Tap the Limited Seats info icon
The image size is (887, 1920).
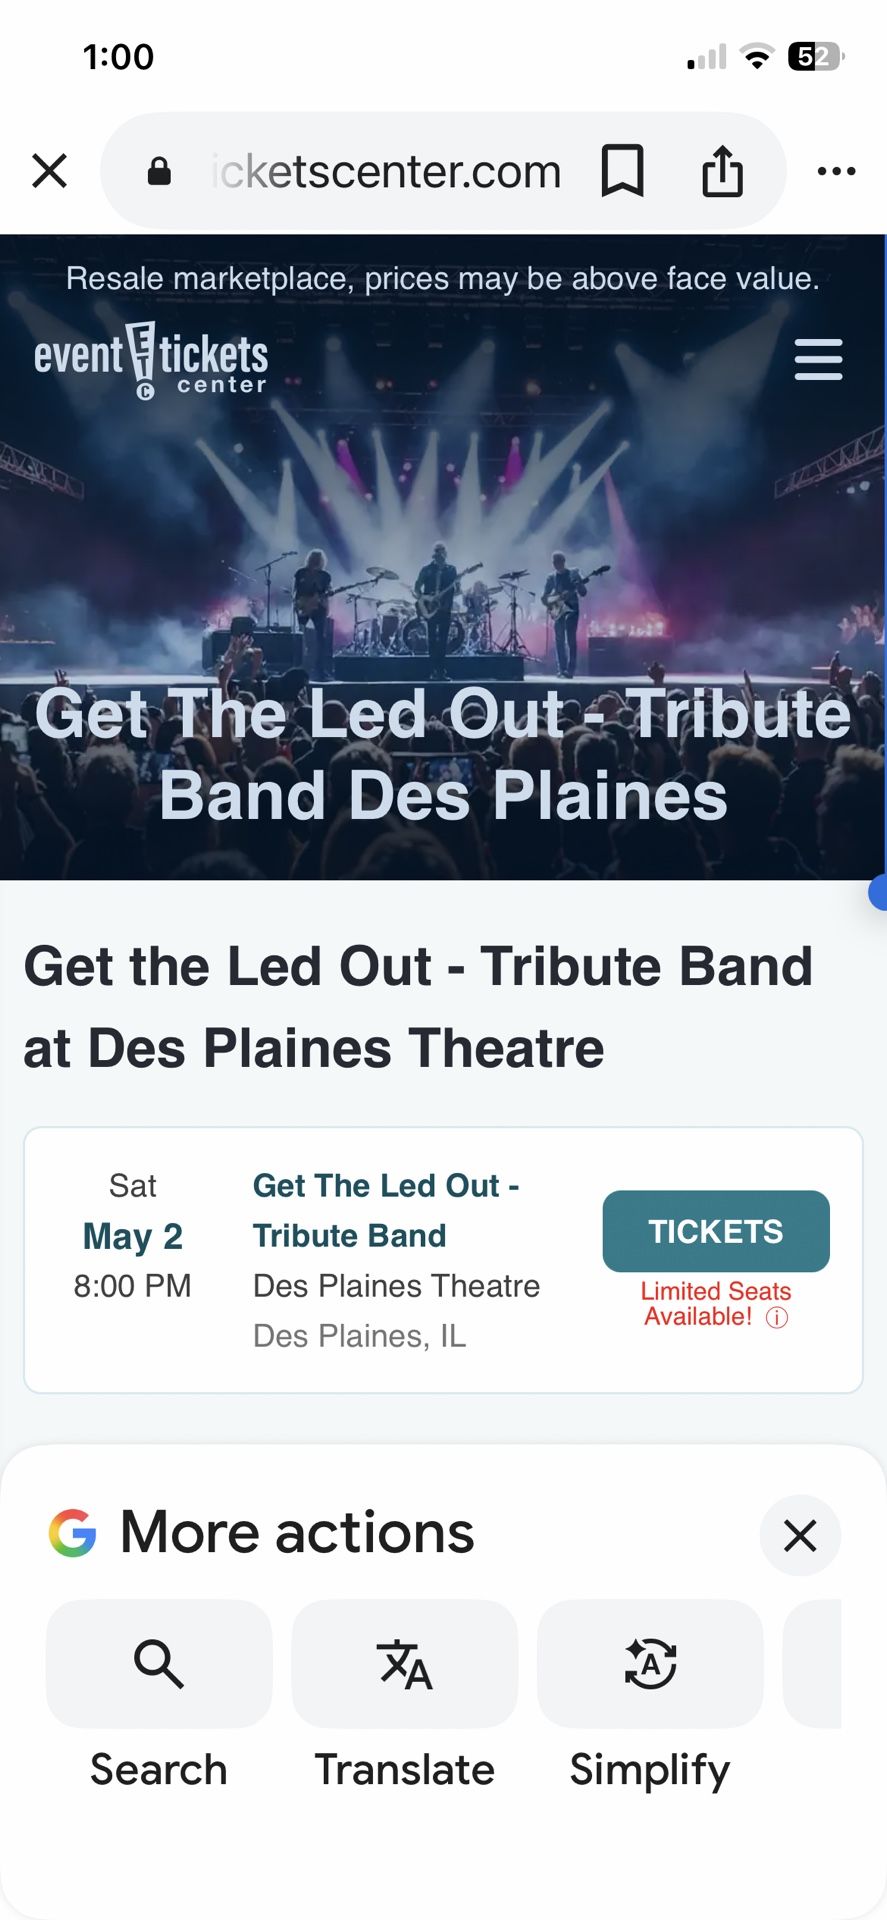click(777, 1318)
